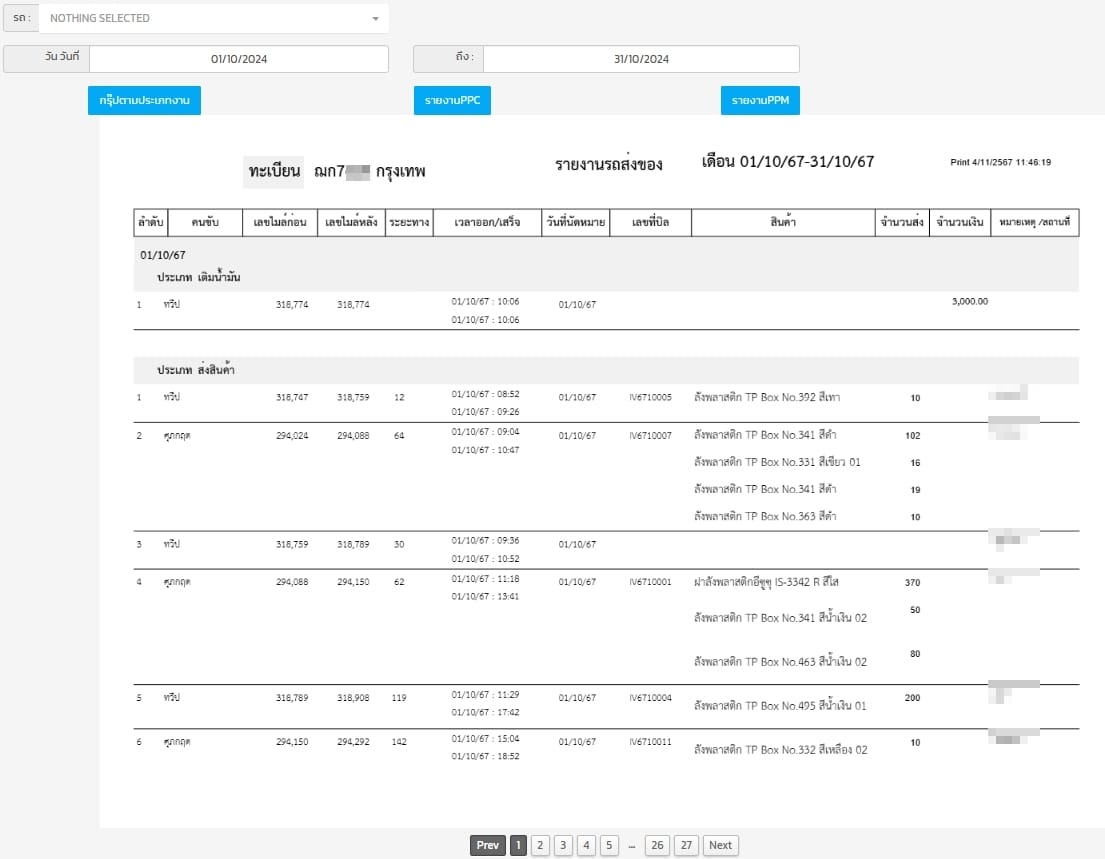Jump to page 3
Viewport: 1105px width, 859px height.
pyautogui.click(x=563, y=845)
